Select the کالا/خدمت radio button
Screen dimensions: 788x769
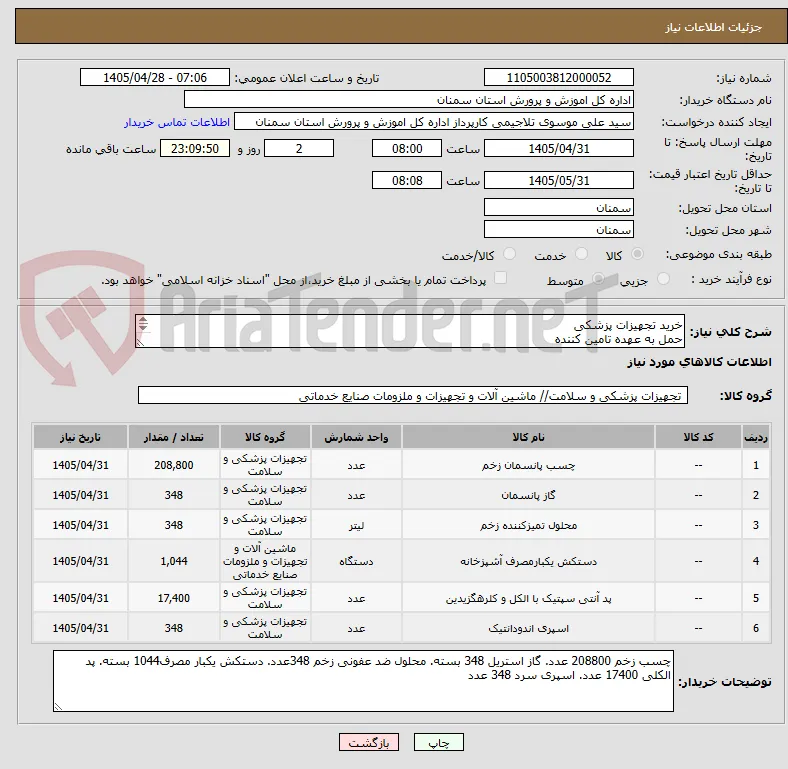point(509,254)
